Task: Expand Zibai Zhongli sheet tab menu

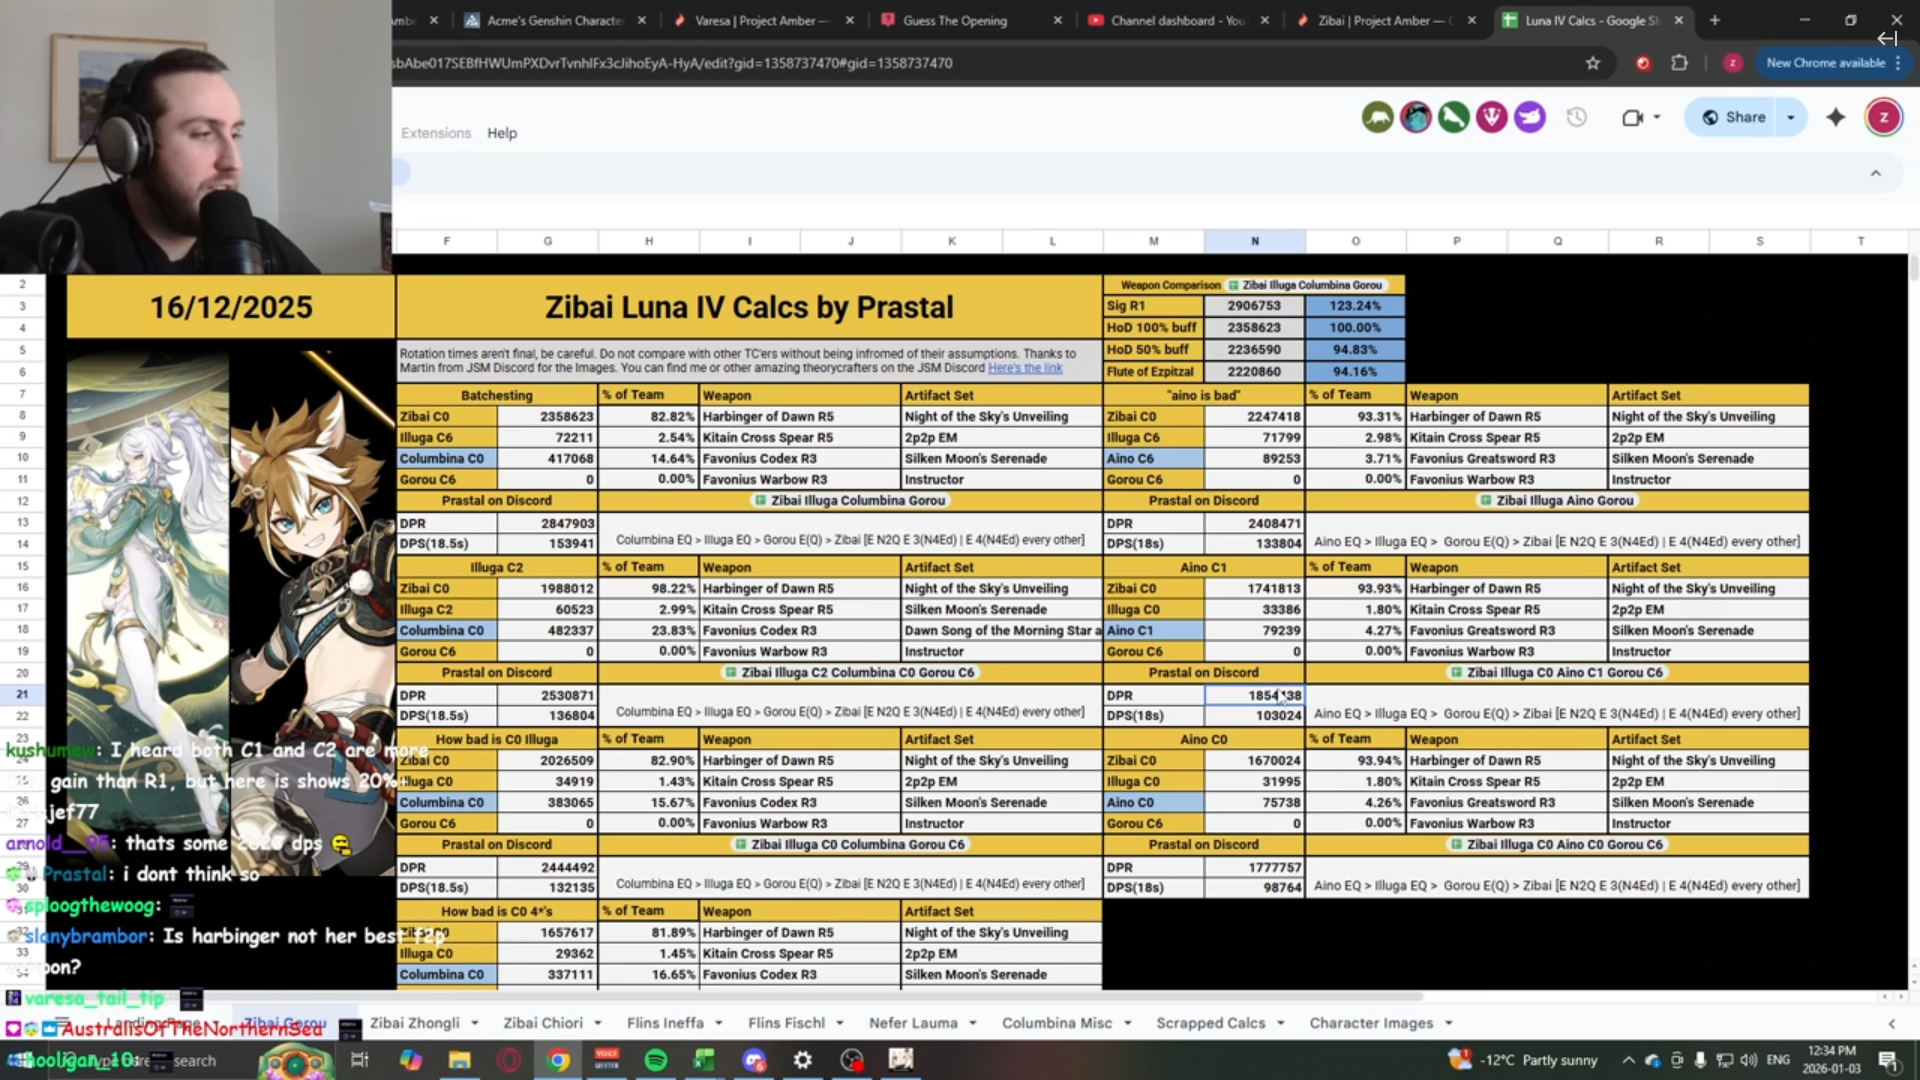Action: click(475, 1023)
